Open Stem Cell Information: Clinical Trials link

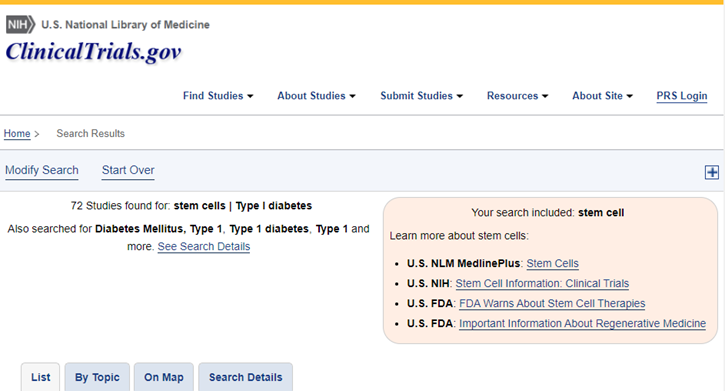pyautogui.click(x=542, y=283)
